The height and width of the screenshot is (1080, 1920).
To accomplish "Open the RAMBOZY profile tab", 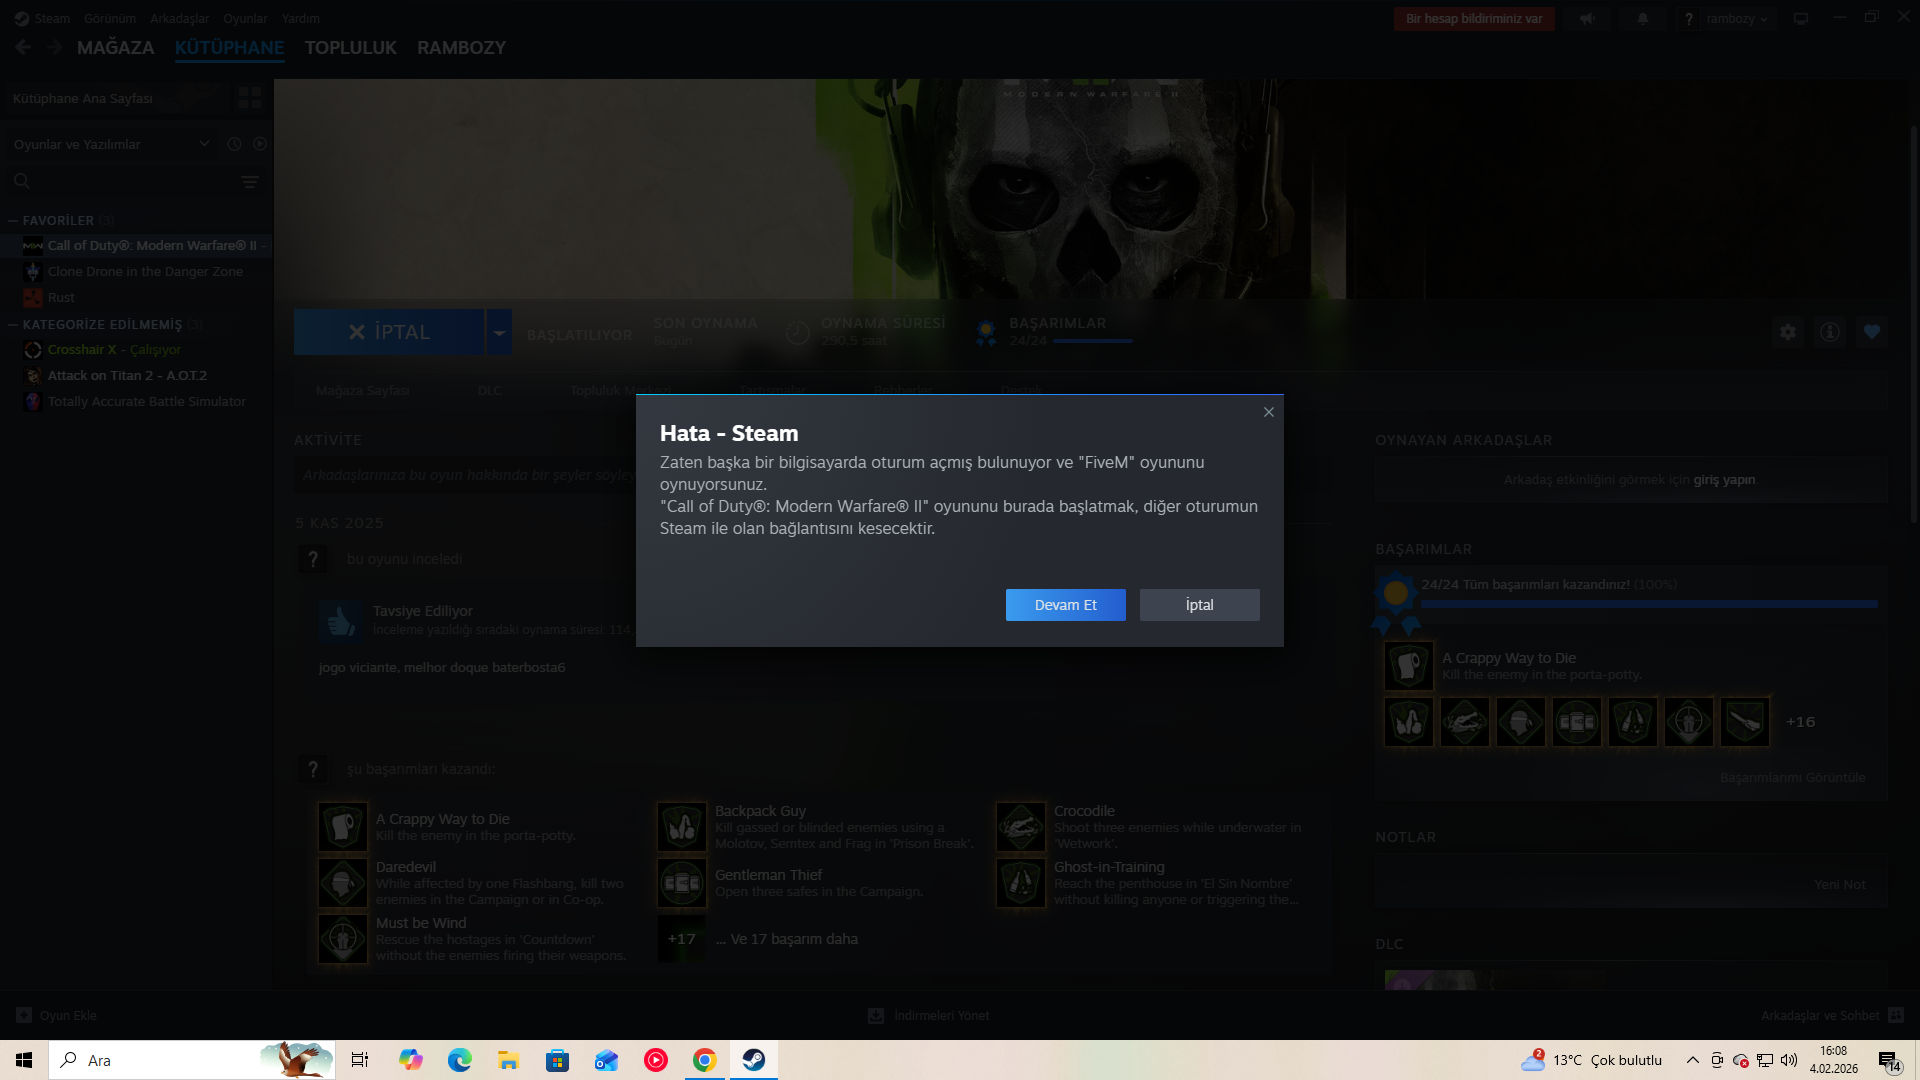I will click(x=462, y=48).
